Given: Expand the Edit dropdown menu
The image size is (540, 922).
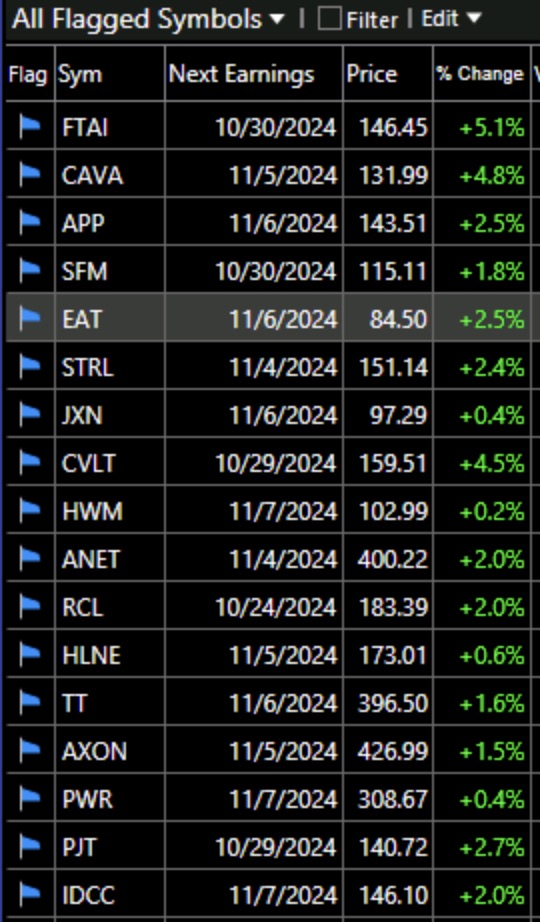Looking at the screenshot, I should (451, 19).
